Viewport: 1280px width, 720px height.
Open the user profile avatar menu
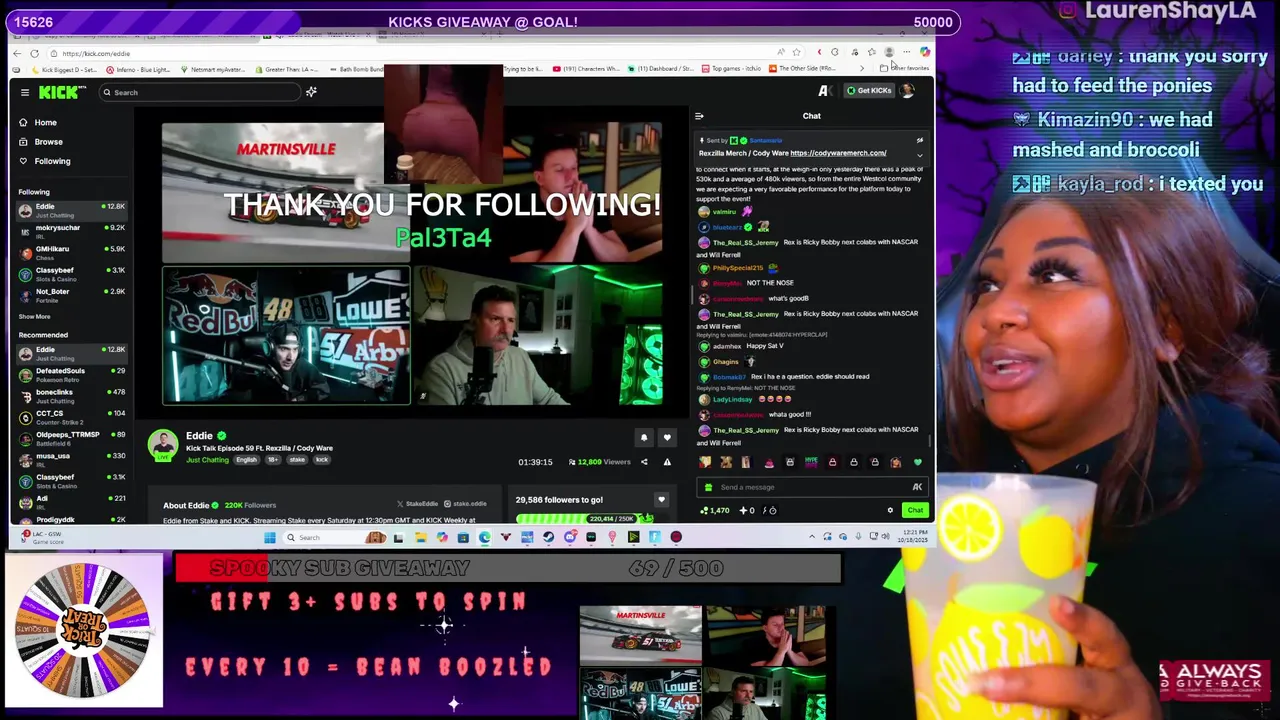[x=907, y=90]
